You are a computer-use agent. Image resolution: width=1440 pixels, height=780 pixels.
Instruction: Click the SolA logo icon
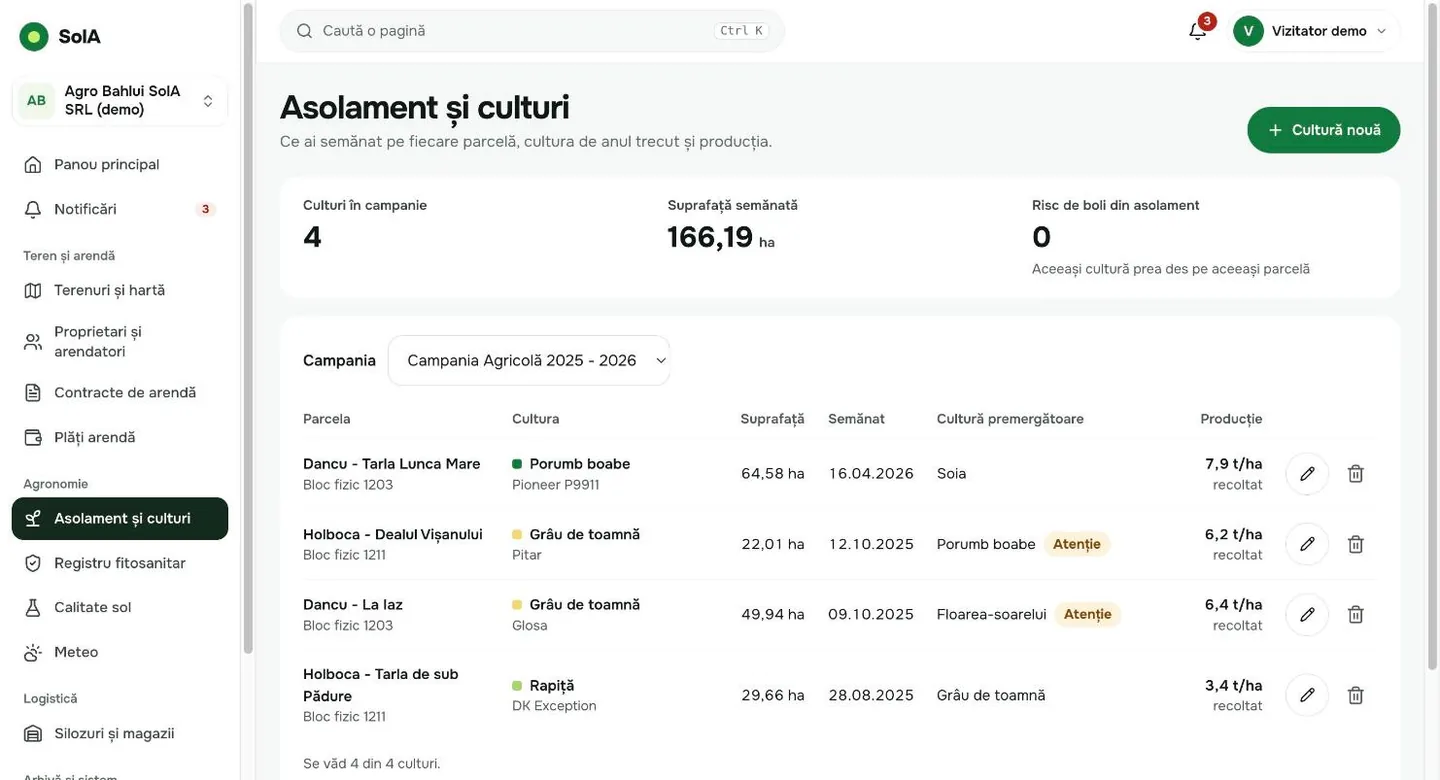point(34,37)
